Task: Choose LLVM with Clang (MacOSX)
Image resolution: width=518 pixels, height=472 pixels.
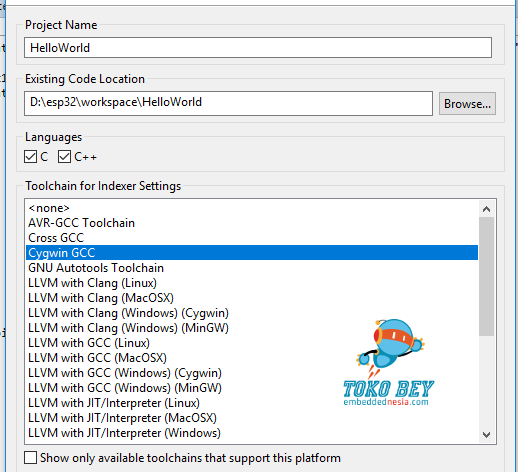Action: pos(252,298)
